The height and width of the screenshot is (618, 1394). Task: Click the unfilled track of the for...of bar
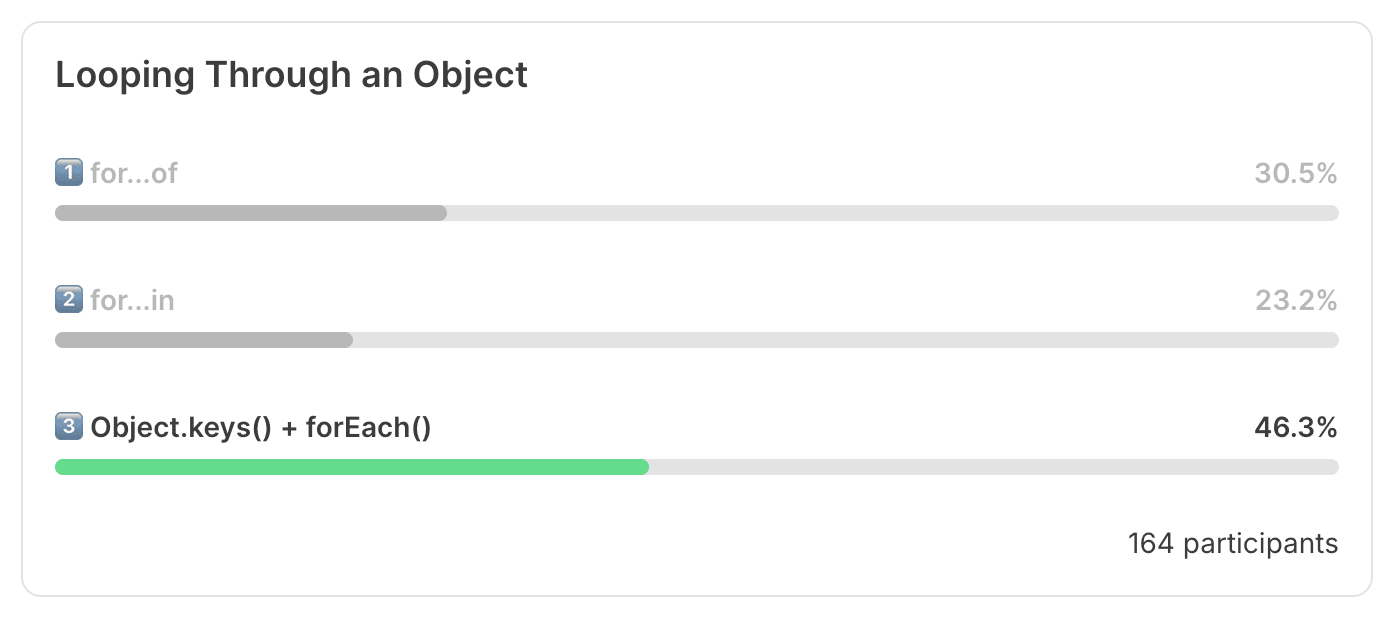tap(890, 213)
